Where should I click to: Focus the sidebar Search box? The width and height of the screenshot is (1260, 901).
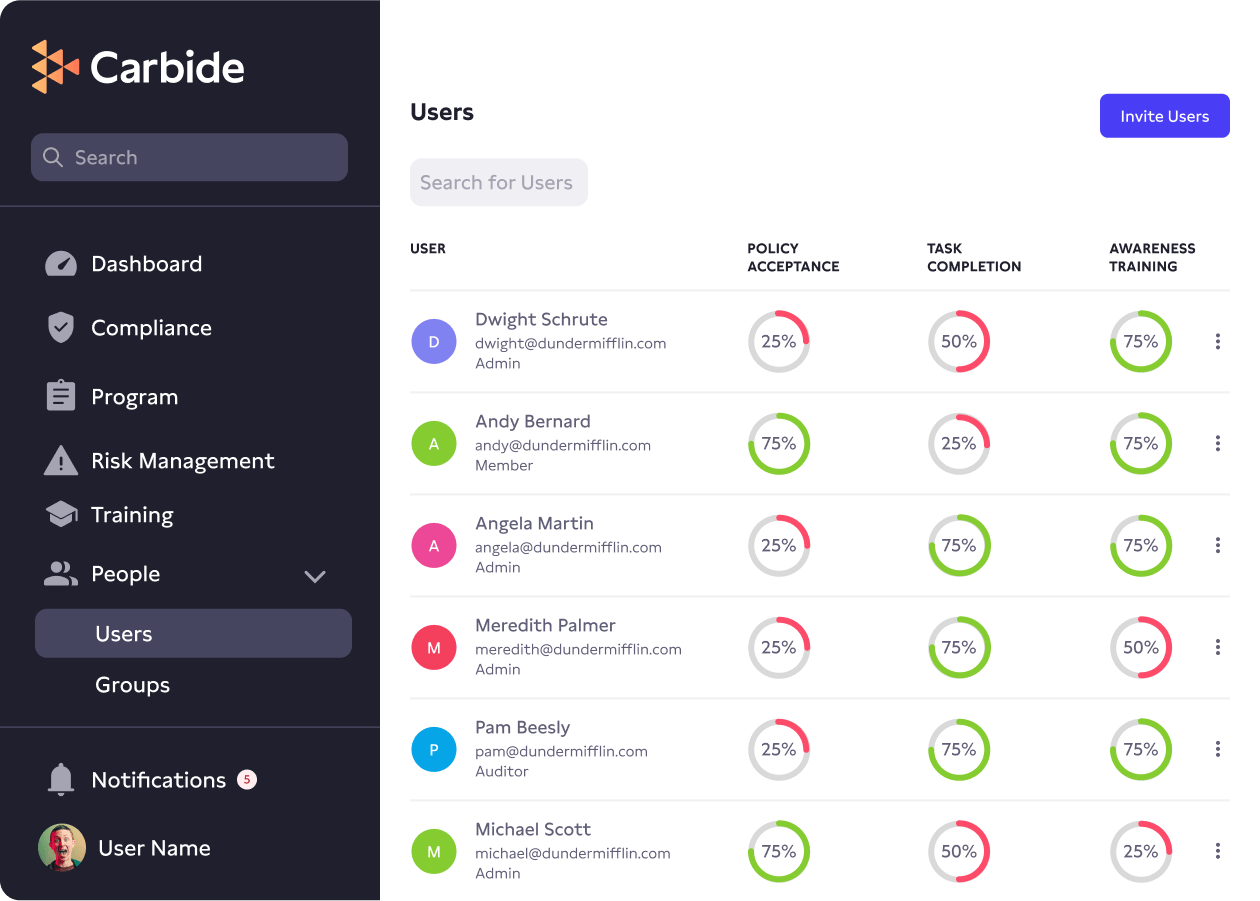[190, 158]
